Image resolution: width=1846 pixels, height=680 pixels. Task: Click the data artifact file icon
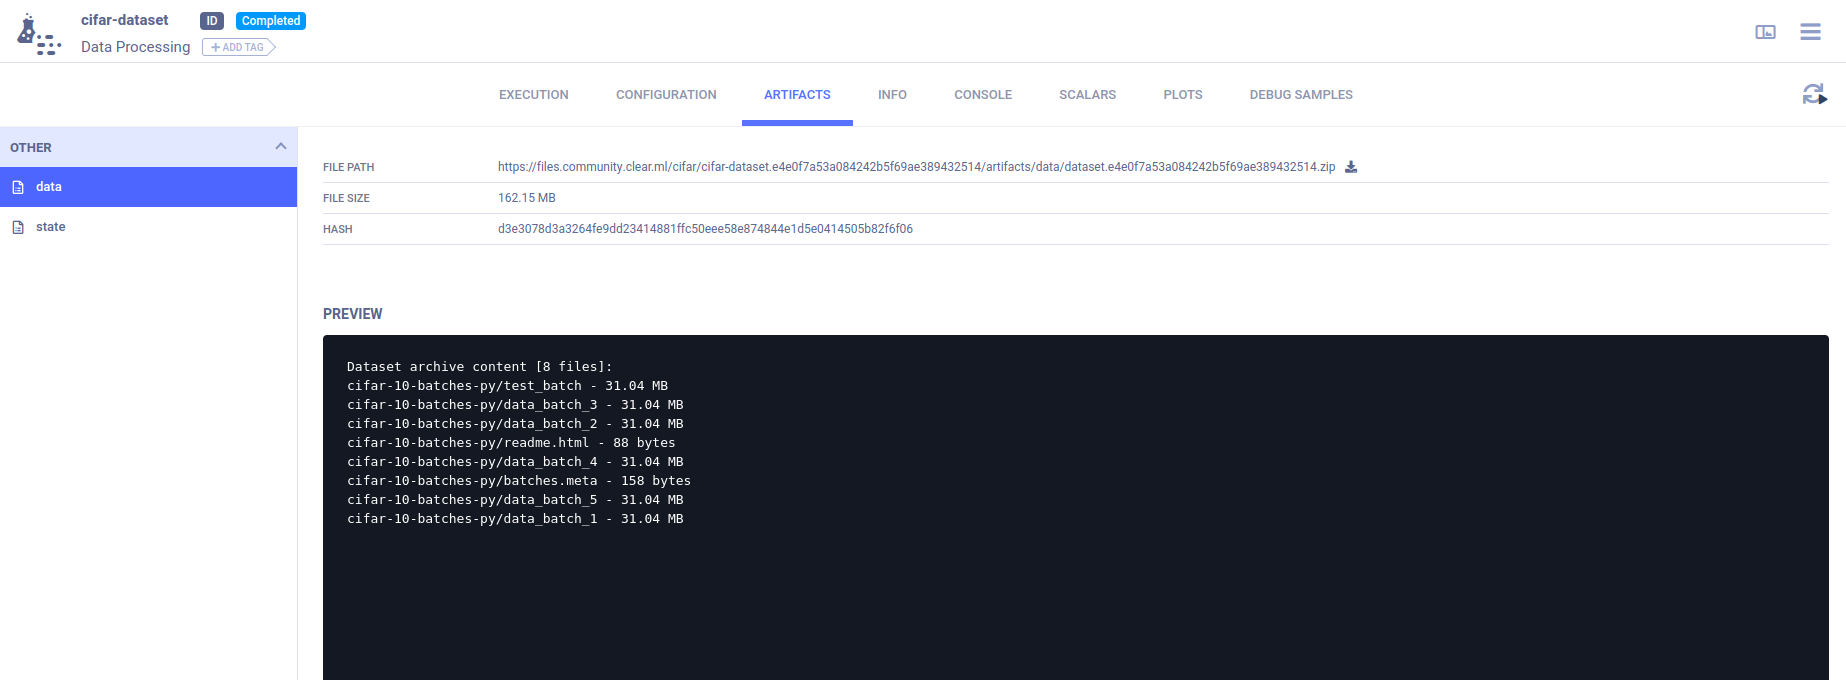(18, 187)
